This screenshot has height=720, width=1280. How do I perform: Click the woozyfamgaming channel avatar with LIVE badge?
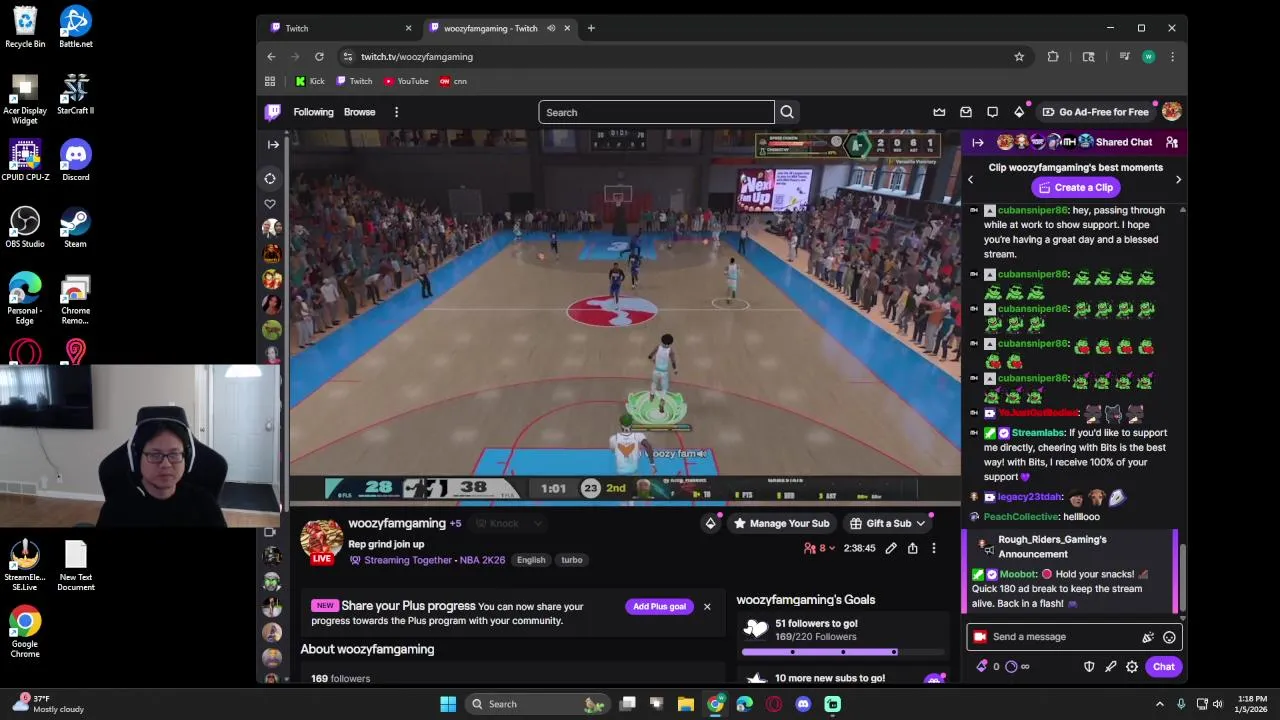pyautogui.click(x=322, y=541)
